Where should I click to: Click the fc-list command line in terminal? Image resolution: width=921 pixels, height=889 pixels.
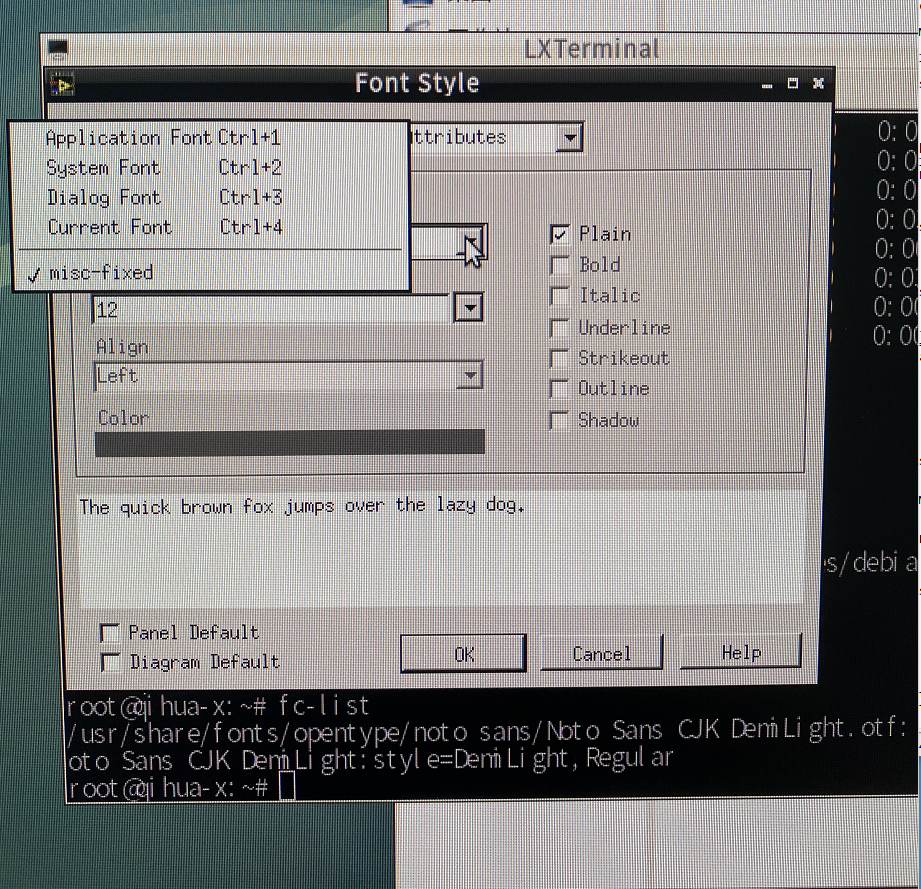(x=218, y=706)
